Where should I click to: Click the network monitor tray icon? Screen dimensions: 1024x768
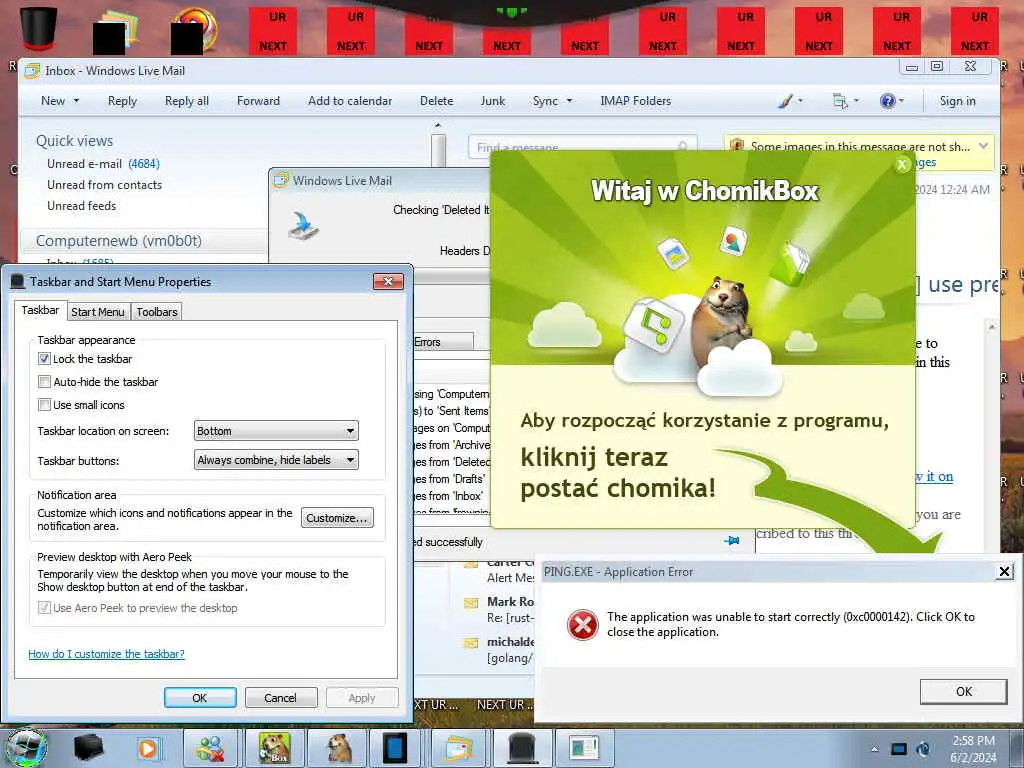(x=899, y=749)
